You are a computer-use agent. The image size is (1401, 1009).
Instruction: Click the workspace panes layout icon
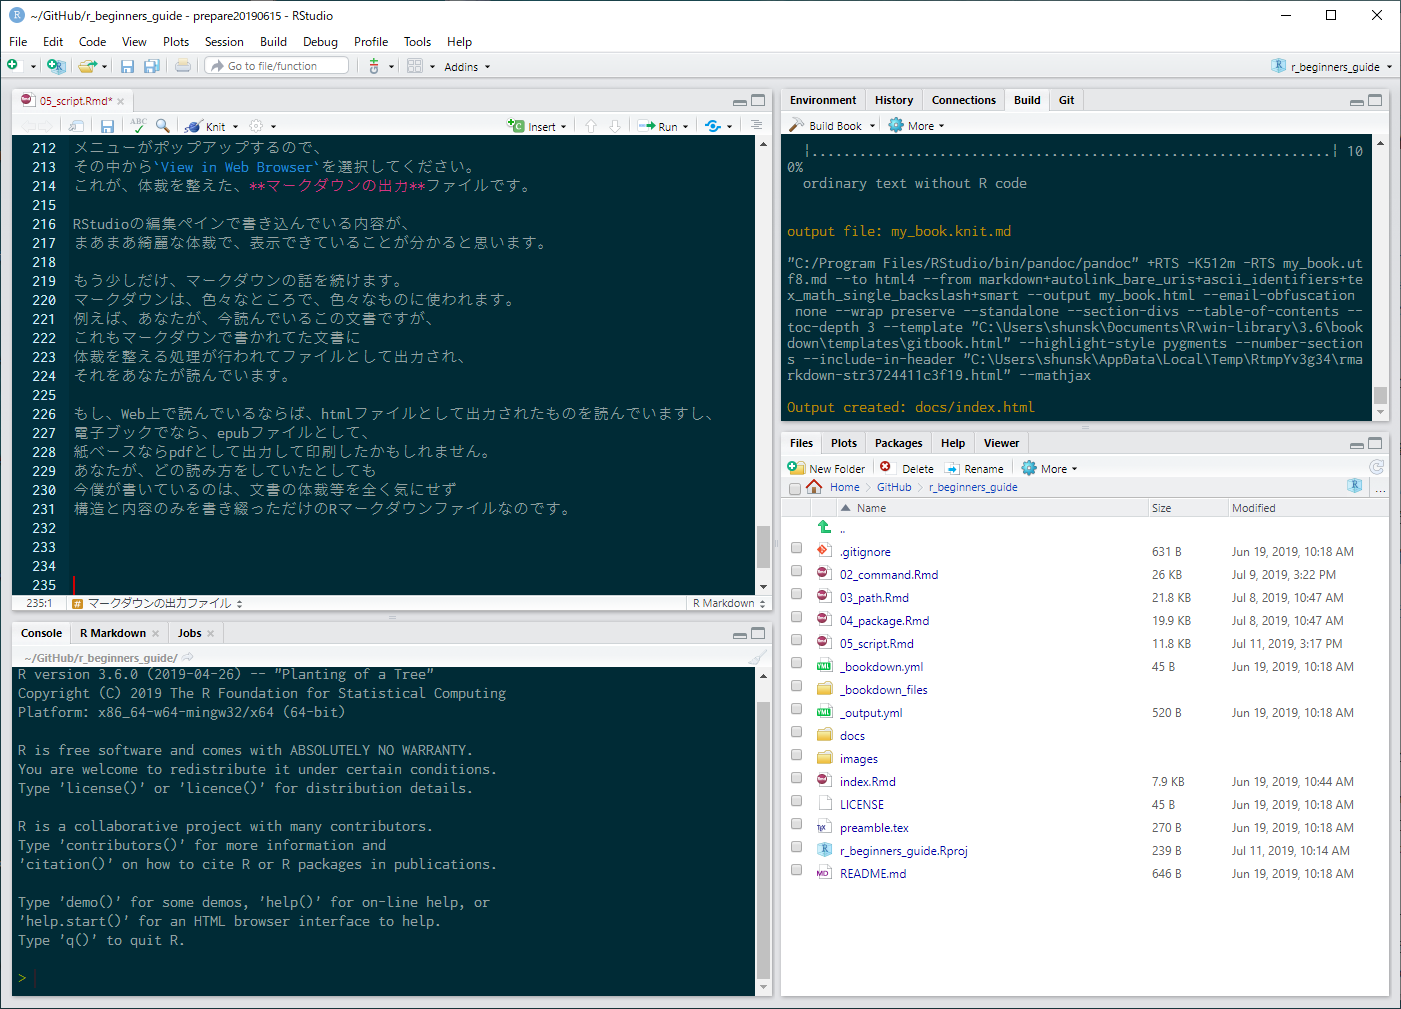point(415,66)
